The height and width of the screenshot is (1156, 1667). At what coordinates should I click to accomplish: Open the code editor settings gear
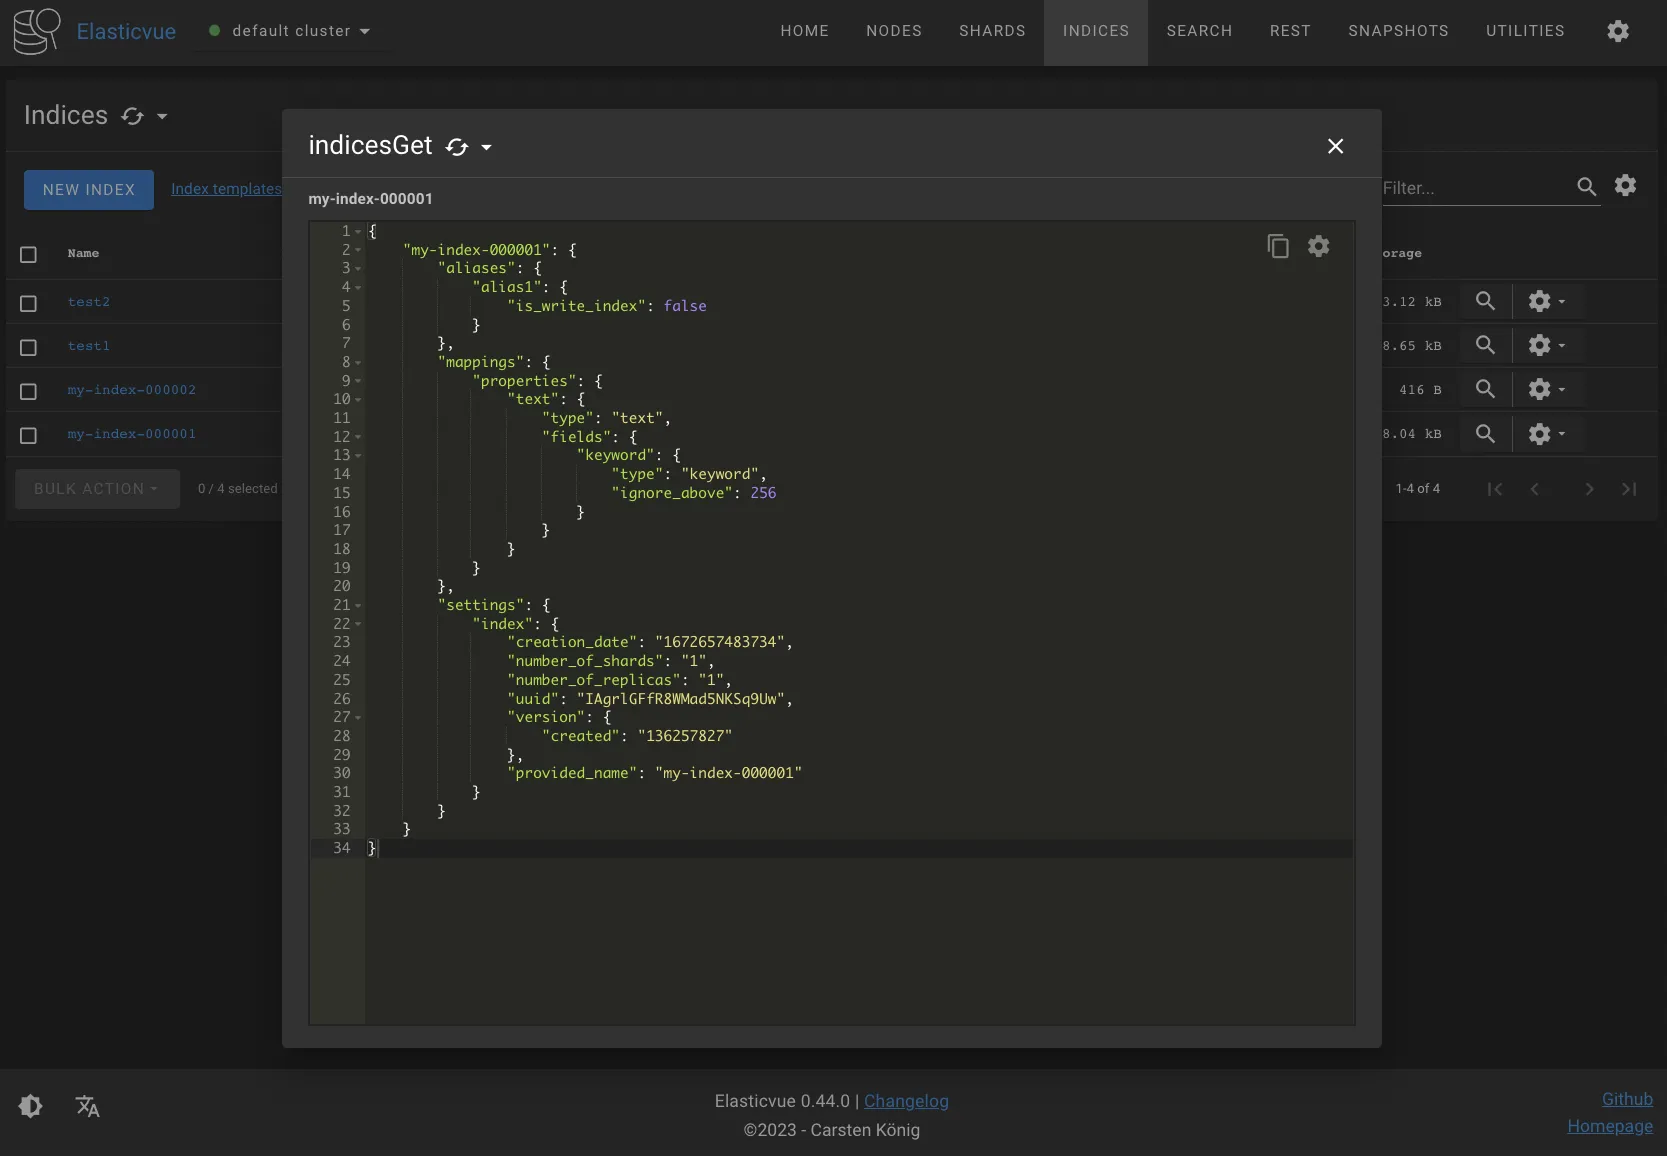pyautogui.click(x=1319, y=246)
